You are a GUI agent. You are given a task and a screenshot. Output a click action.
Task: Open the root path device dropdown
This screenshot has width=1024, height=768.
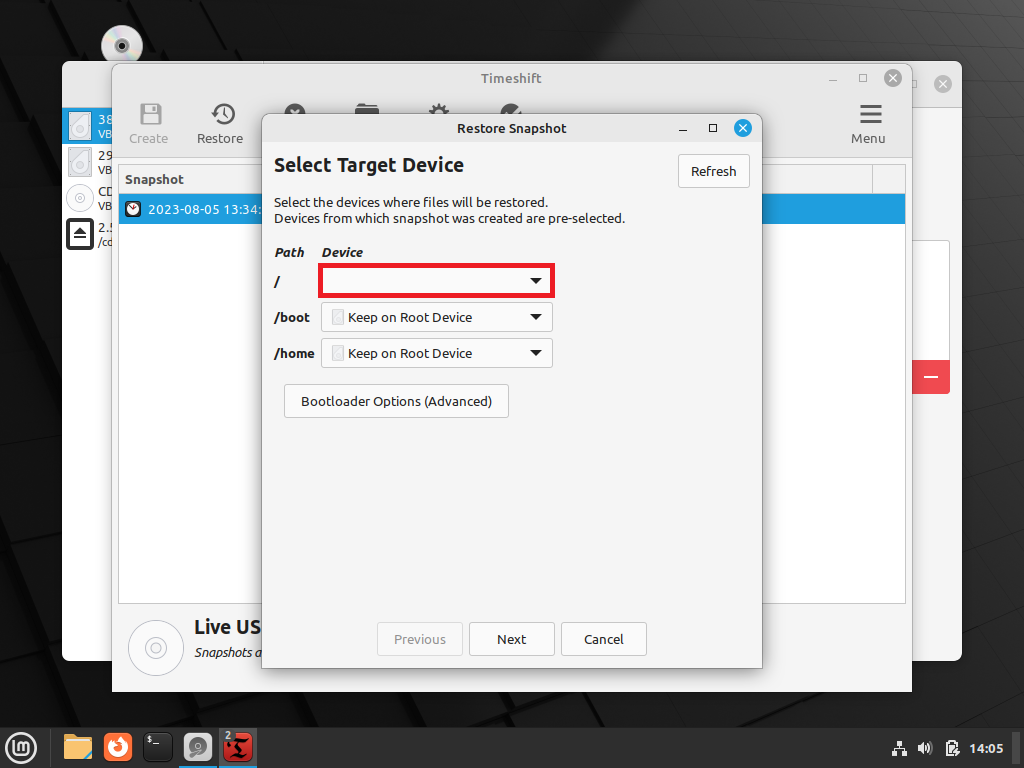click(x=436, y=281)
